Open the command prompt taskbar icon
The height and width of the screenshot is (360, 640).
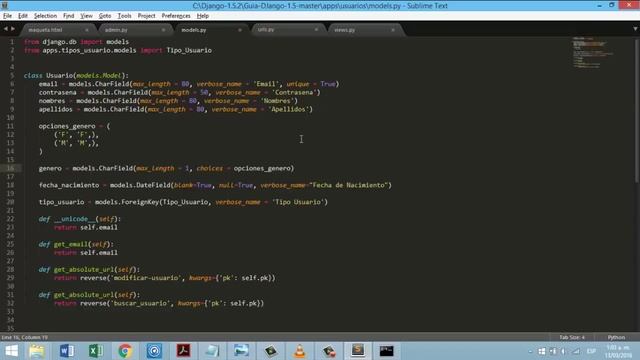pyautogui.click(x=387, y=351)
